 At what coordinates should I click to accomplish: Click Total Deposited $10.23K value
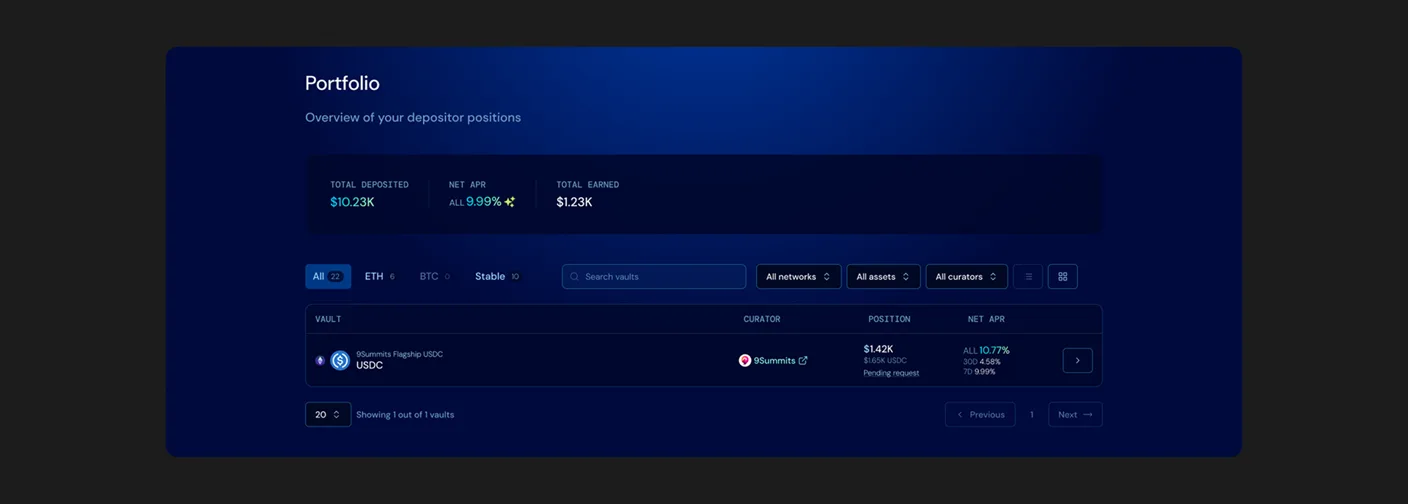352,202
